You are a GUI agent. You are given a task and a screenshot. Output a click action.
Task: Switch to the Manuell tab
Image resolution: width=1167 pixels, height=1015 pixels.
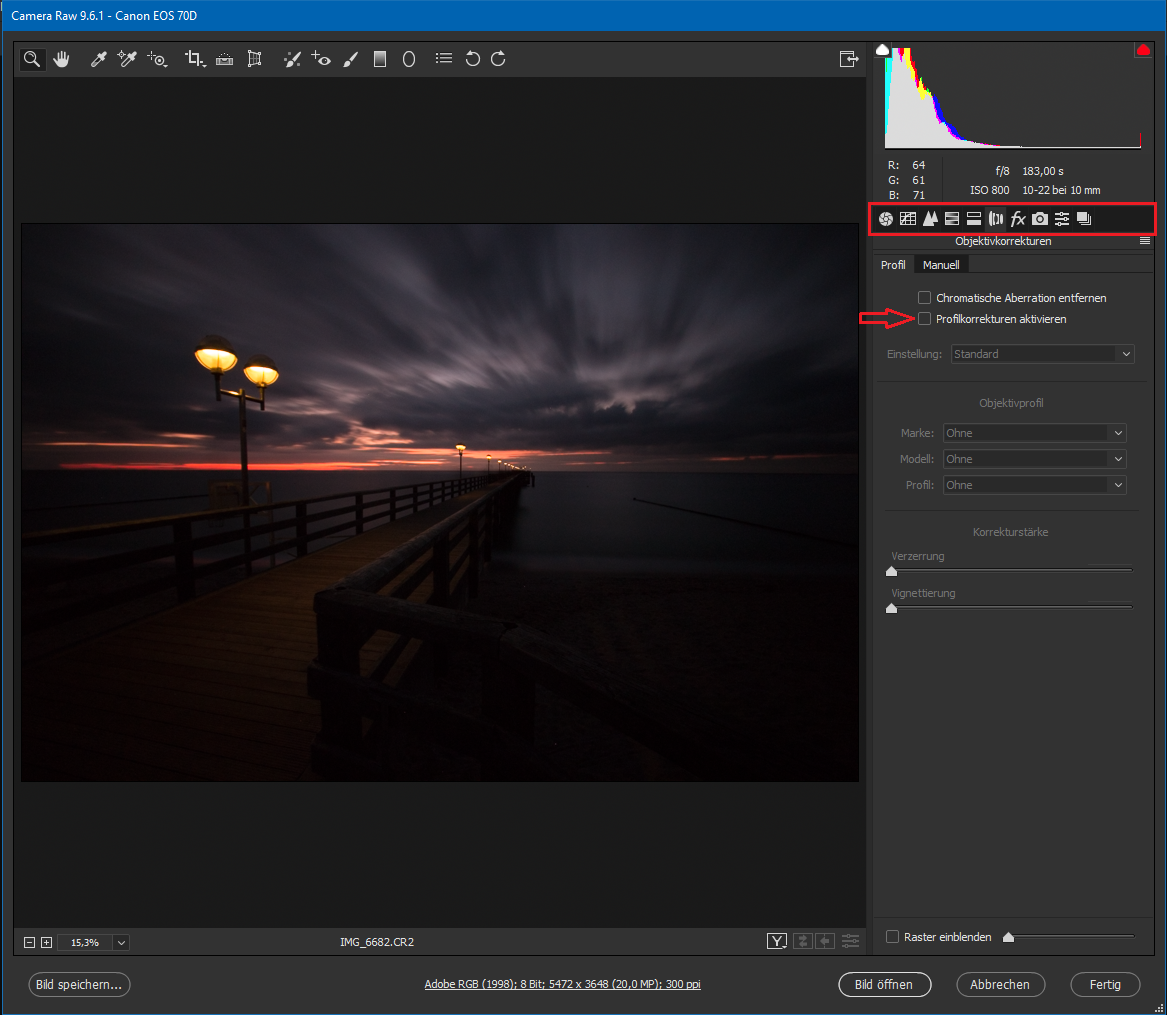tap(941, 265)
